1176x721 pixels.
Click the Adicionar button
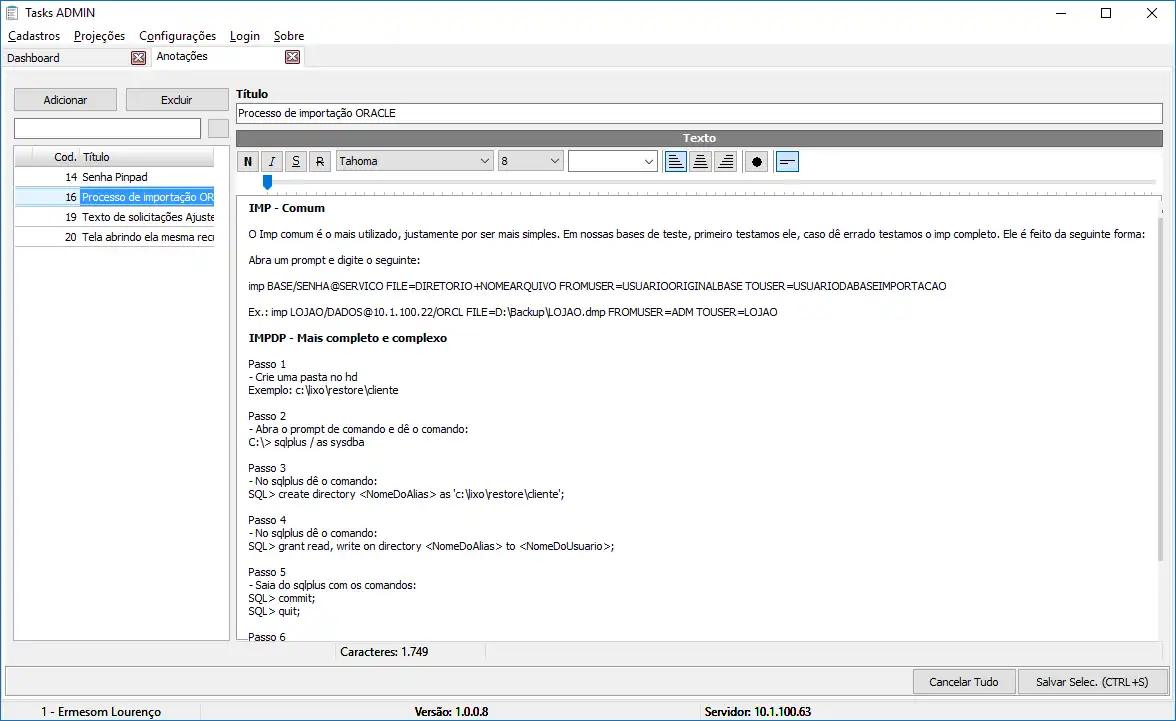65,100
